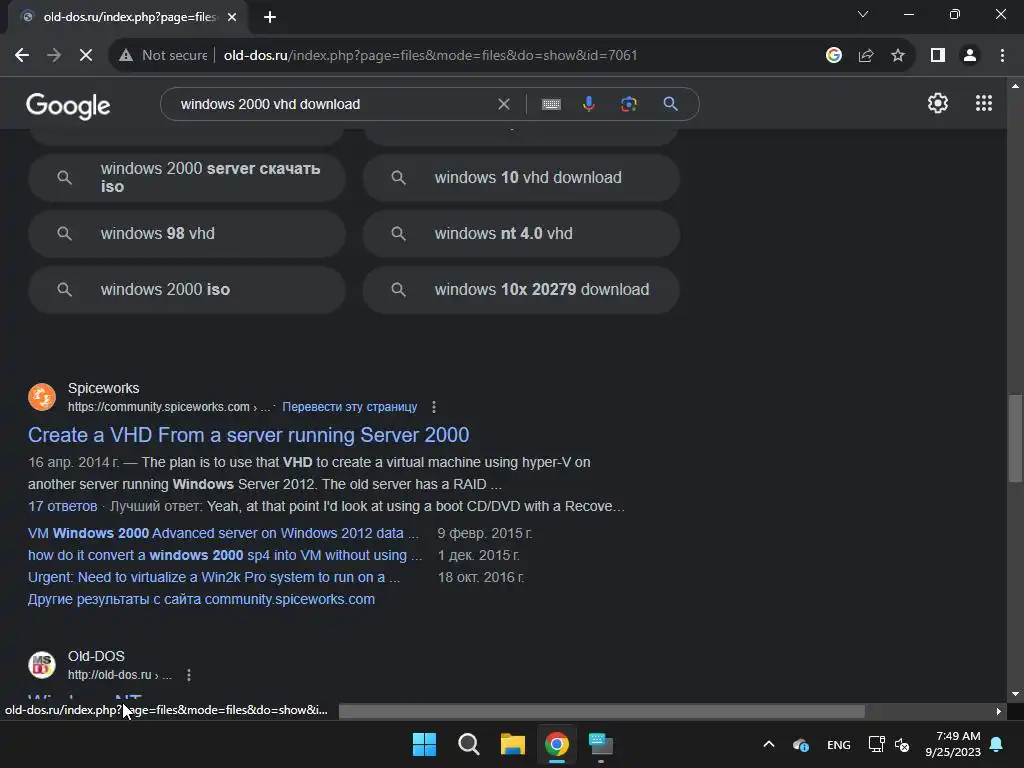Stop loading the page
Viewport: 1024px width, 768px height.
point(86,56)
